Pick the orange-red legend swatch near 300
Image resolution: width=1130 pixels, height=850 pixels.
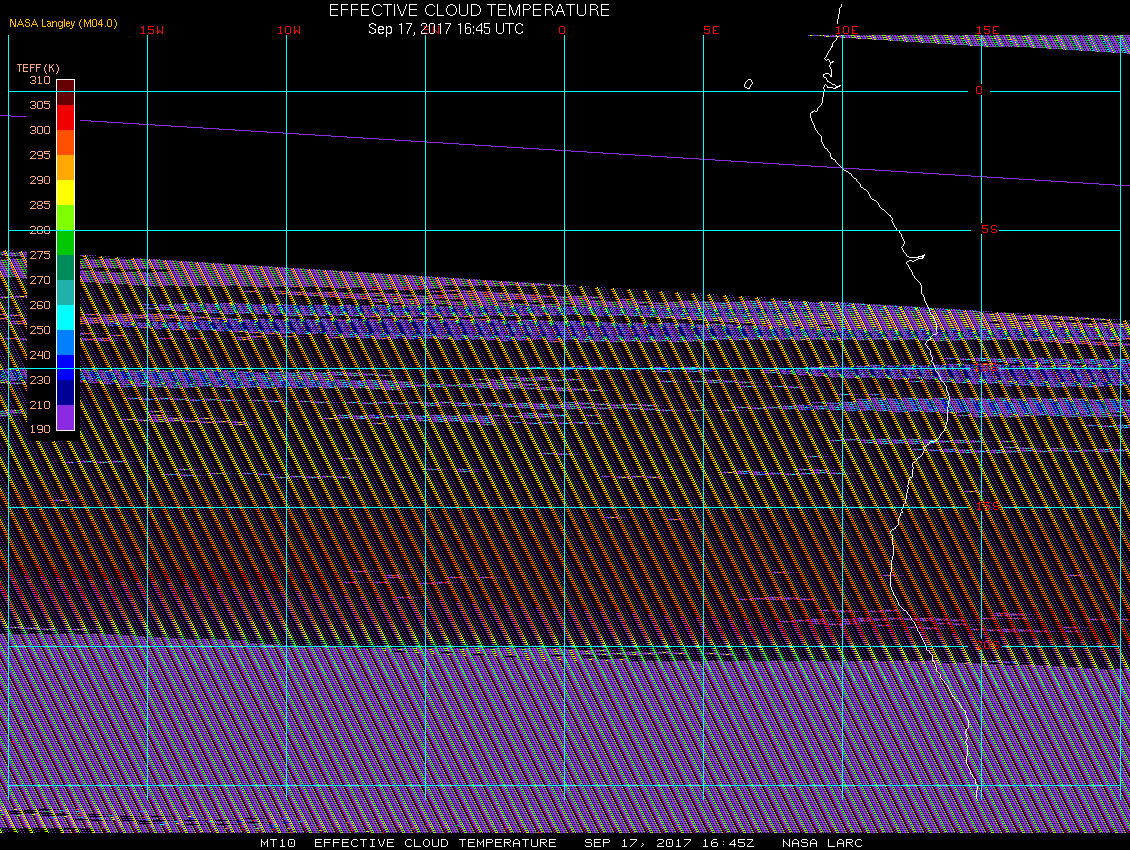tap(66, 142)
